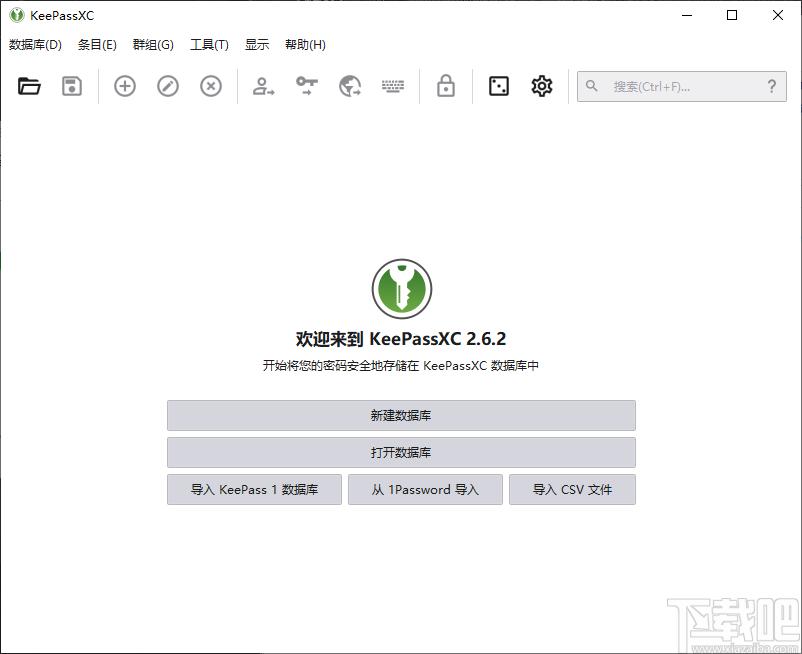This screenshot has width=802, height=654.
Task: Open the 数据库(D) menu
Action: point(35,45)
